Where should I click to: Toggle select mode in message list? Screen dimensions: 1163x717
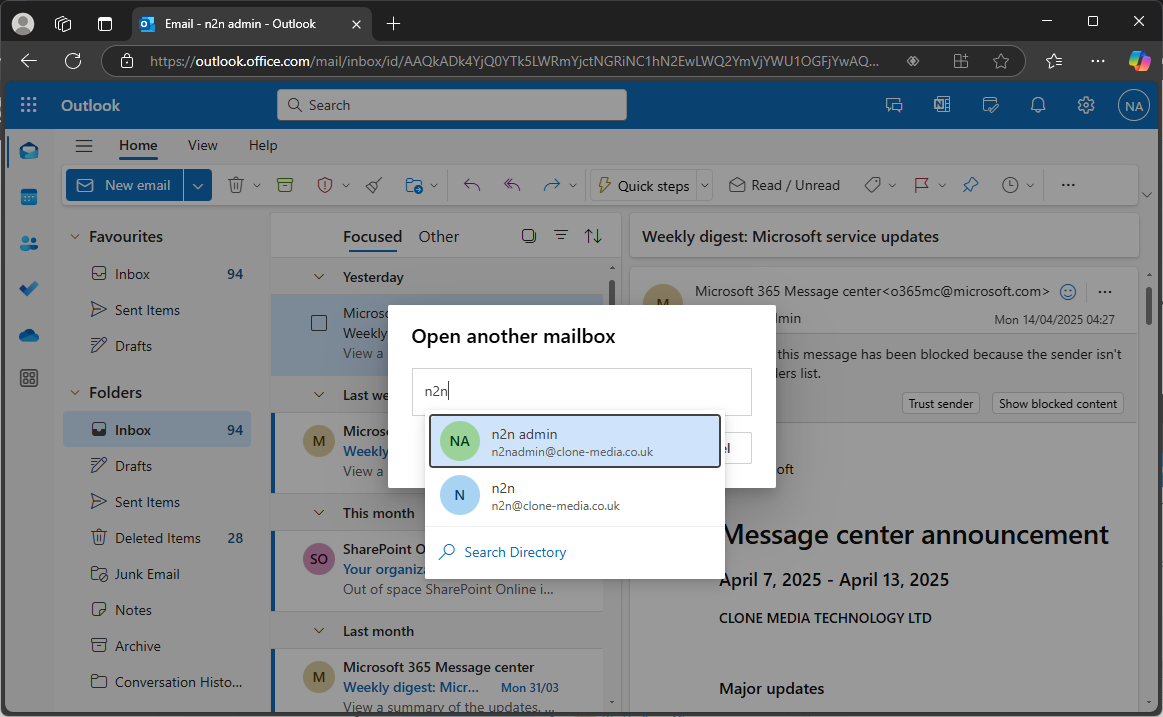click(529, 237)
